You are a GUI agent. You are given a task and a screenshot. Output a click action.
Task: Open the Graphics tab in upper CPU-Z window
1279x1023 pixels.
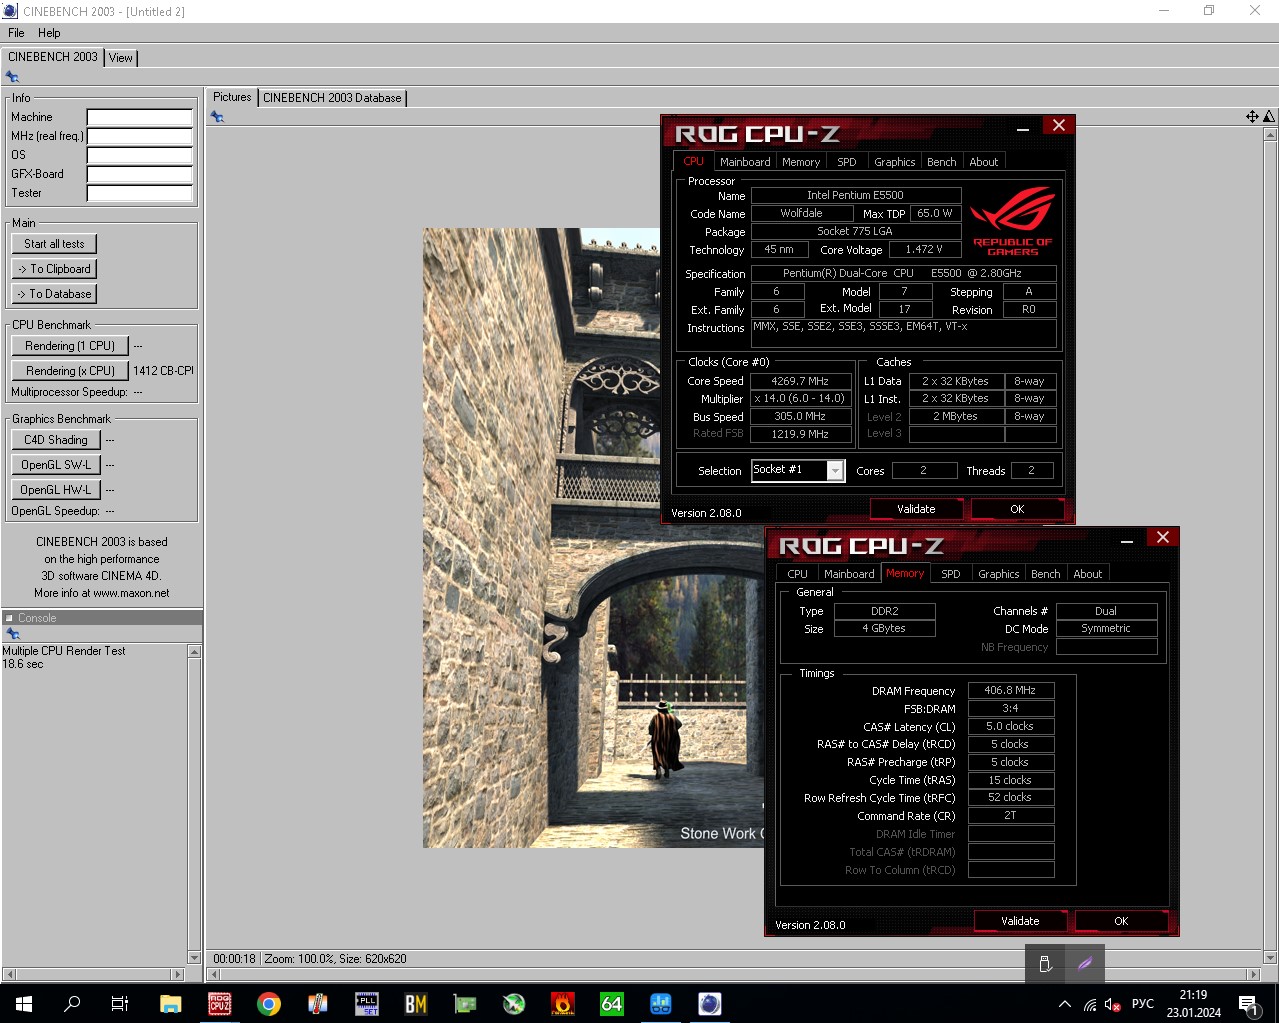(895, 162)
